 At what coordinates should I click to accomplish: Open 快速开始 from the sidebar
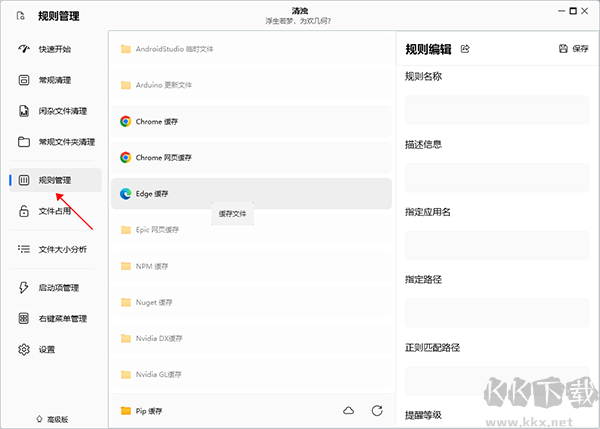[x=55, y=49]
